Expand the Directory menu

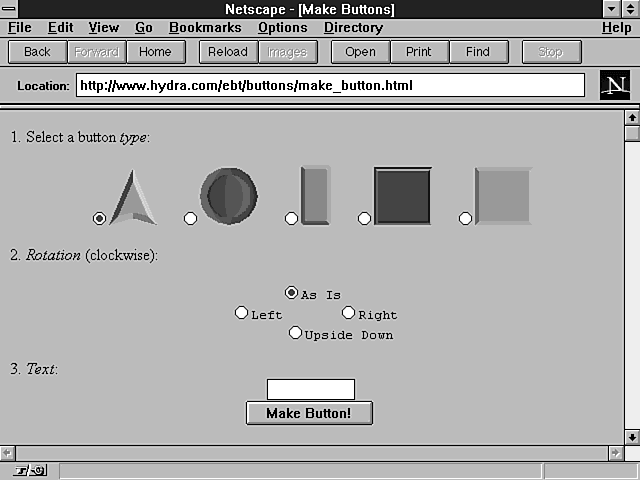[x=352, y=28]
